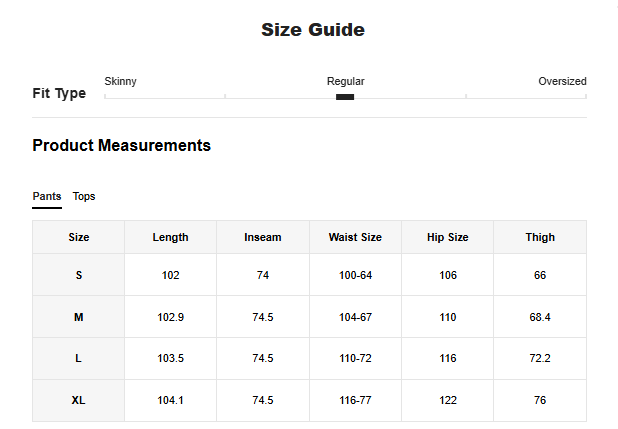This screenshot has height=429, width=618.
Task: Switch to the Tops tab
Action: tap(84, 196)
